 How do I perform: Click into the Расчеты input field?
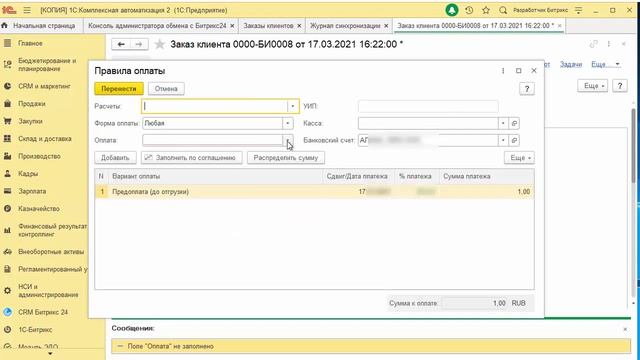[215, 106]
